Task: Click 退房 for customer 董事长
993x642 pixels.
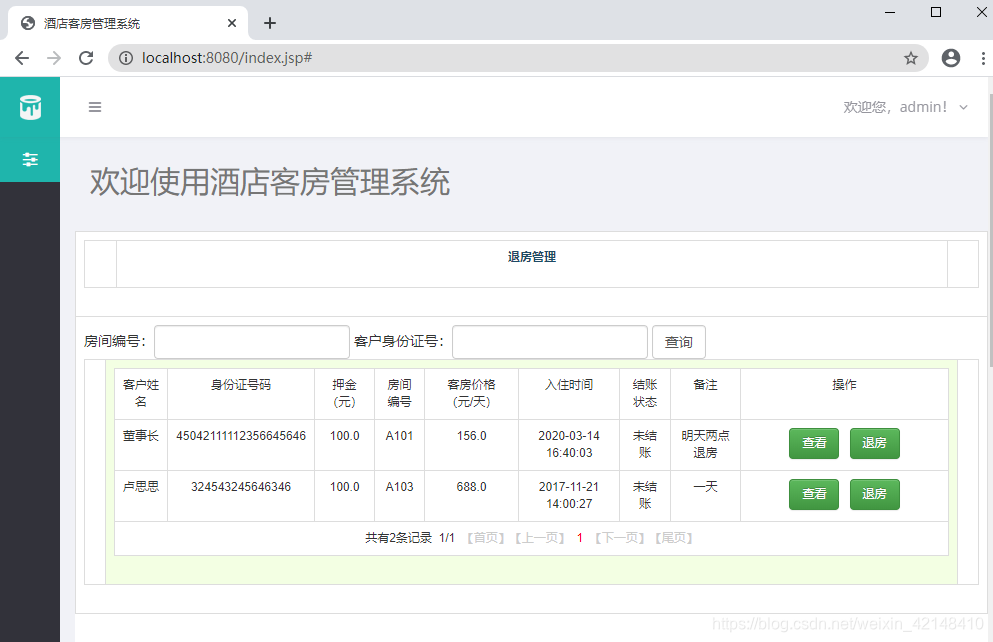Action: [875, 443]
